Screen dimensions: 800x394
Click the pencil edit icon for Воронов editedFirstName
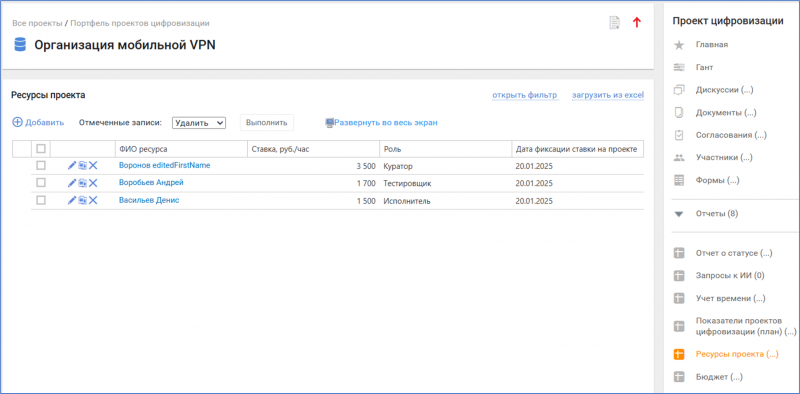72,165
